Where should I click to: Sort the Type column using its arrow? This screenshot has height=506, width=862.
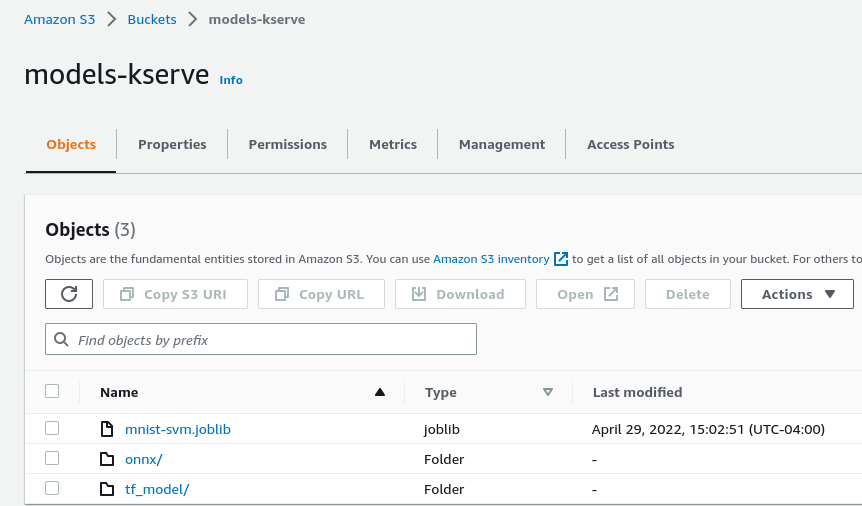pyautogui.click(x=547, y=392)
